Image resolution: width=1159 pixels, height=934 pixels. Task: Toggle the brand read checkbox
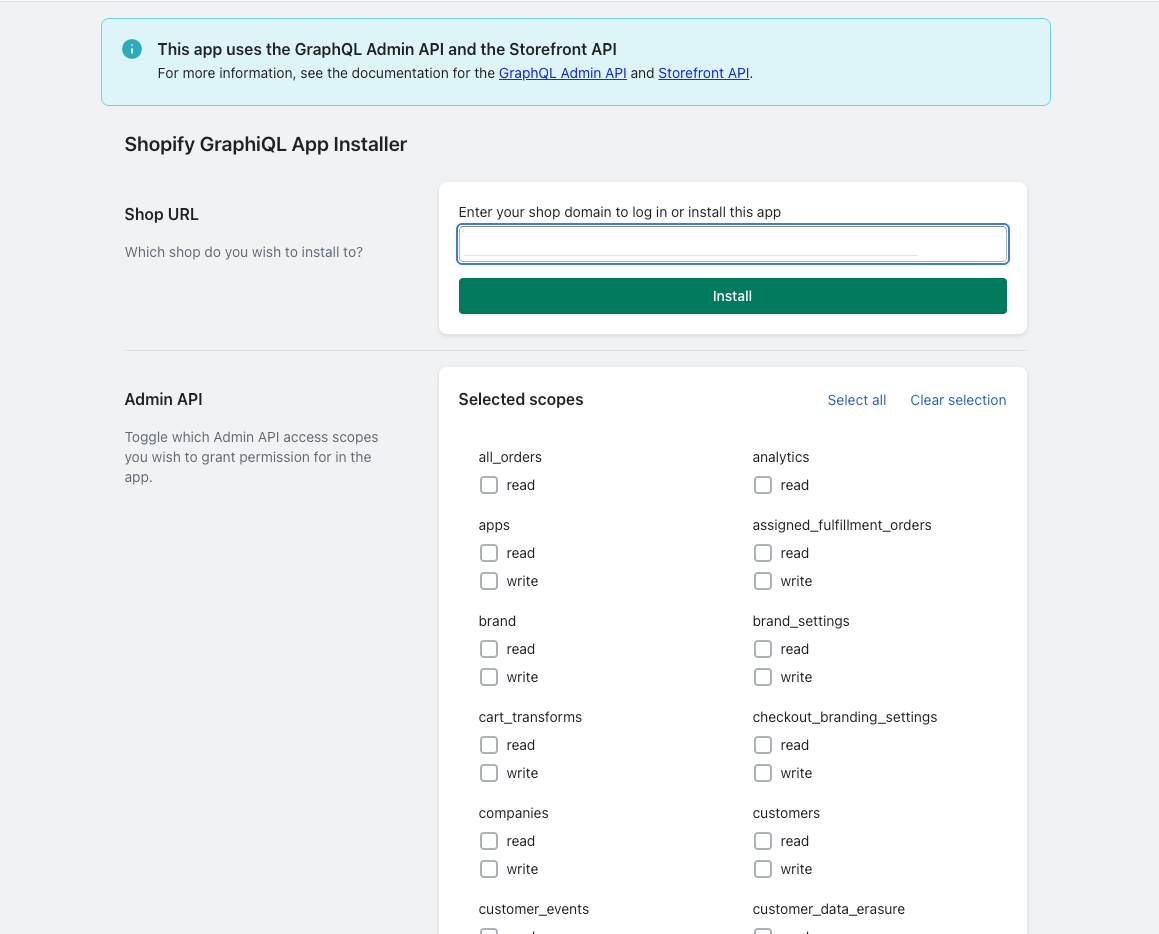point(489,649)
